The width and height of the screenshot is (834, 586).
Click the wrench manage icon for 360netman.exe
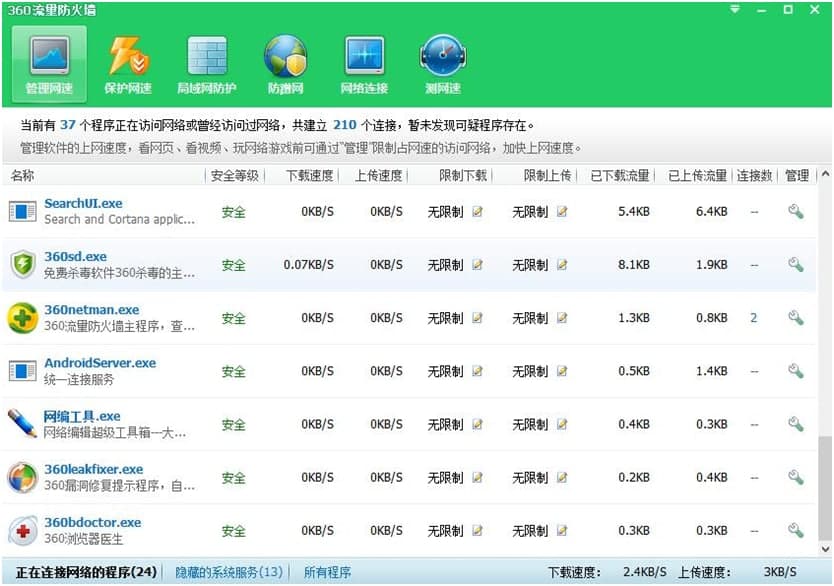(x=795, y=318)
